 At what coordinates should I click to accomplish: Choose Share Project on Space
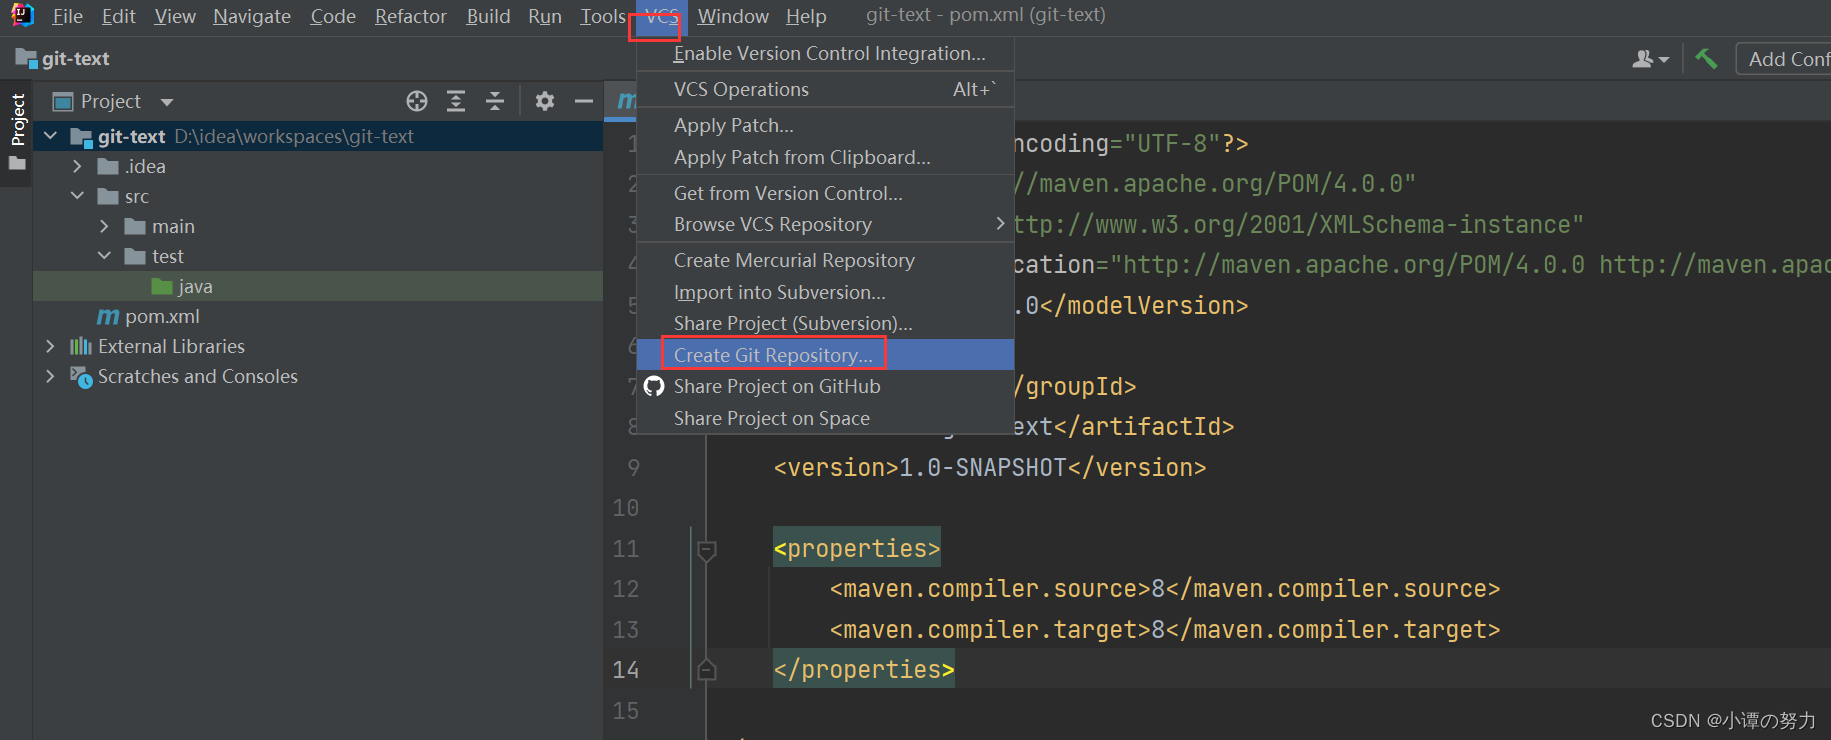coord(826,418)
